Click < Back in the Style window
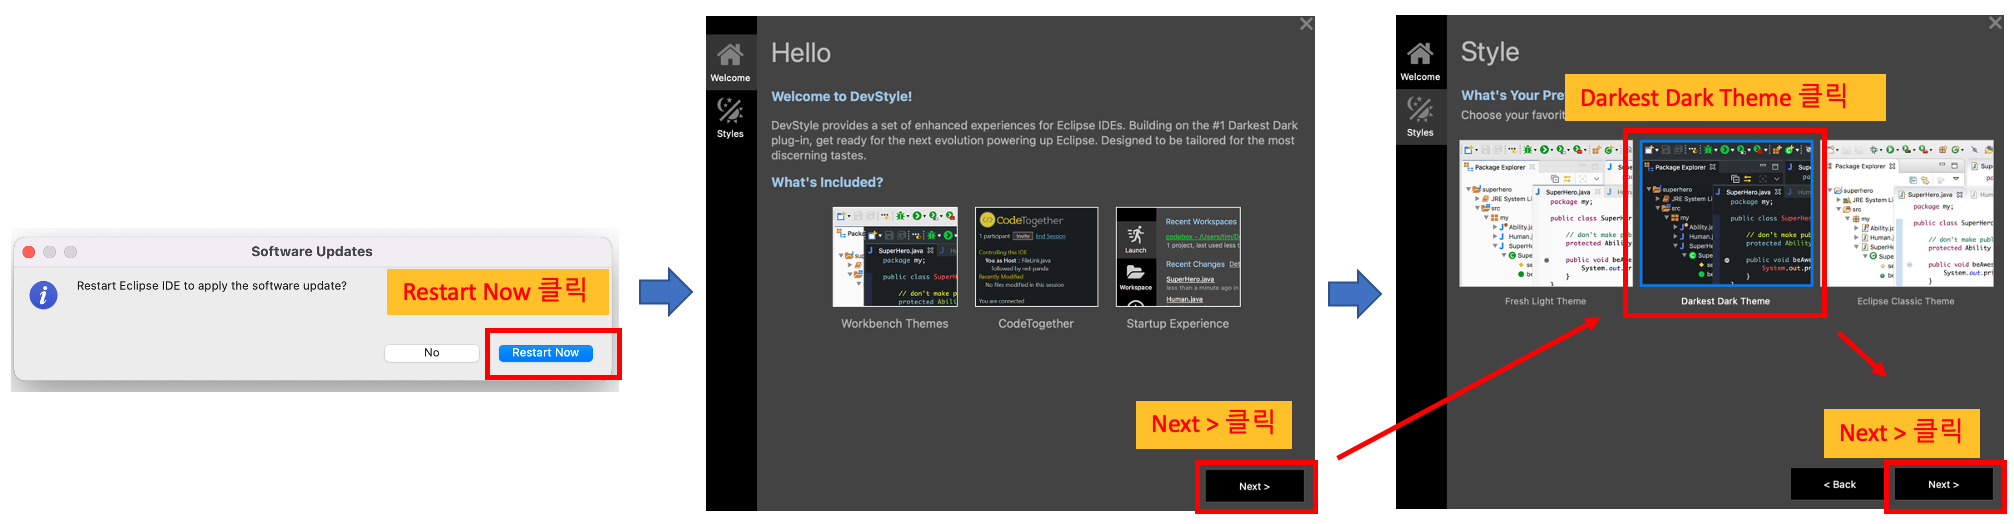Screen dimensions: 2014x524 pyautogui.click(x=1839, y=484)
